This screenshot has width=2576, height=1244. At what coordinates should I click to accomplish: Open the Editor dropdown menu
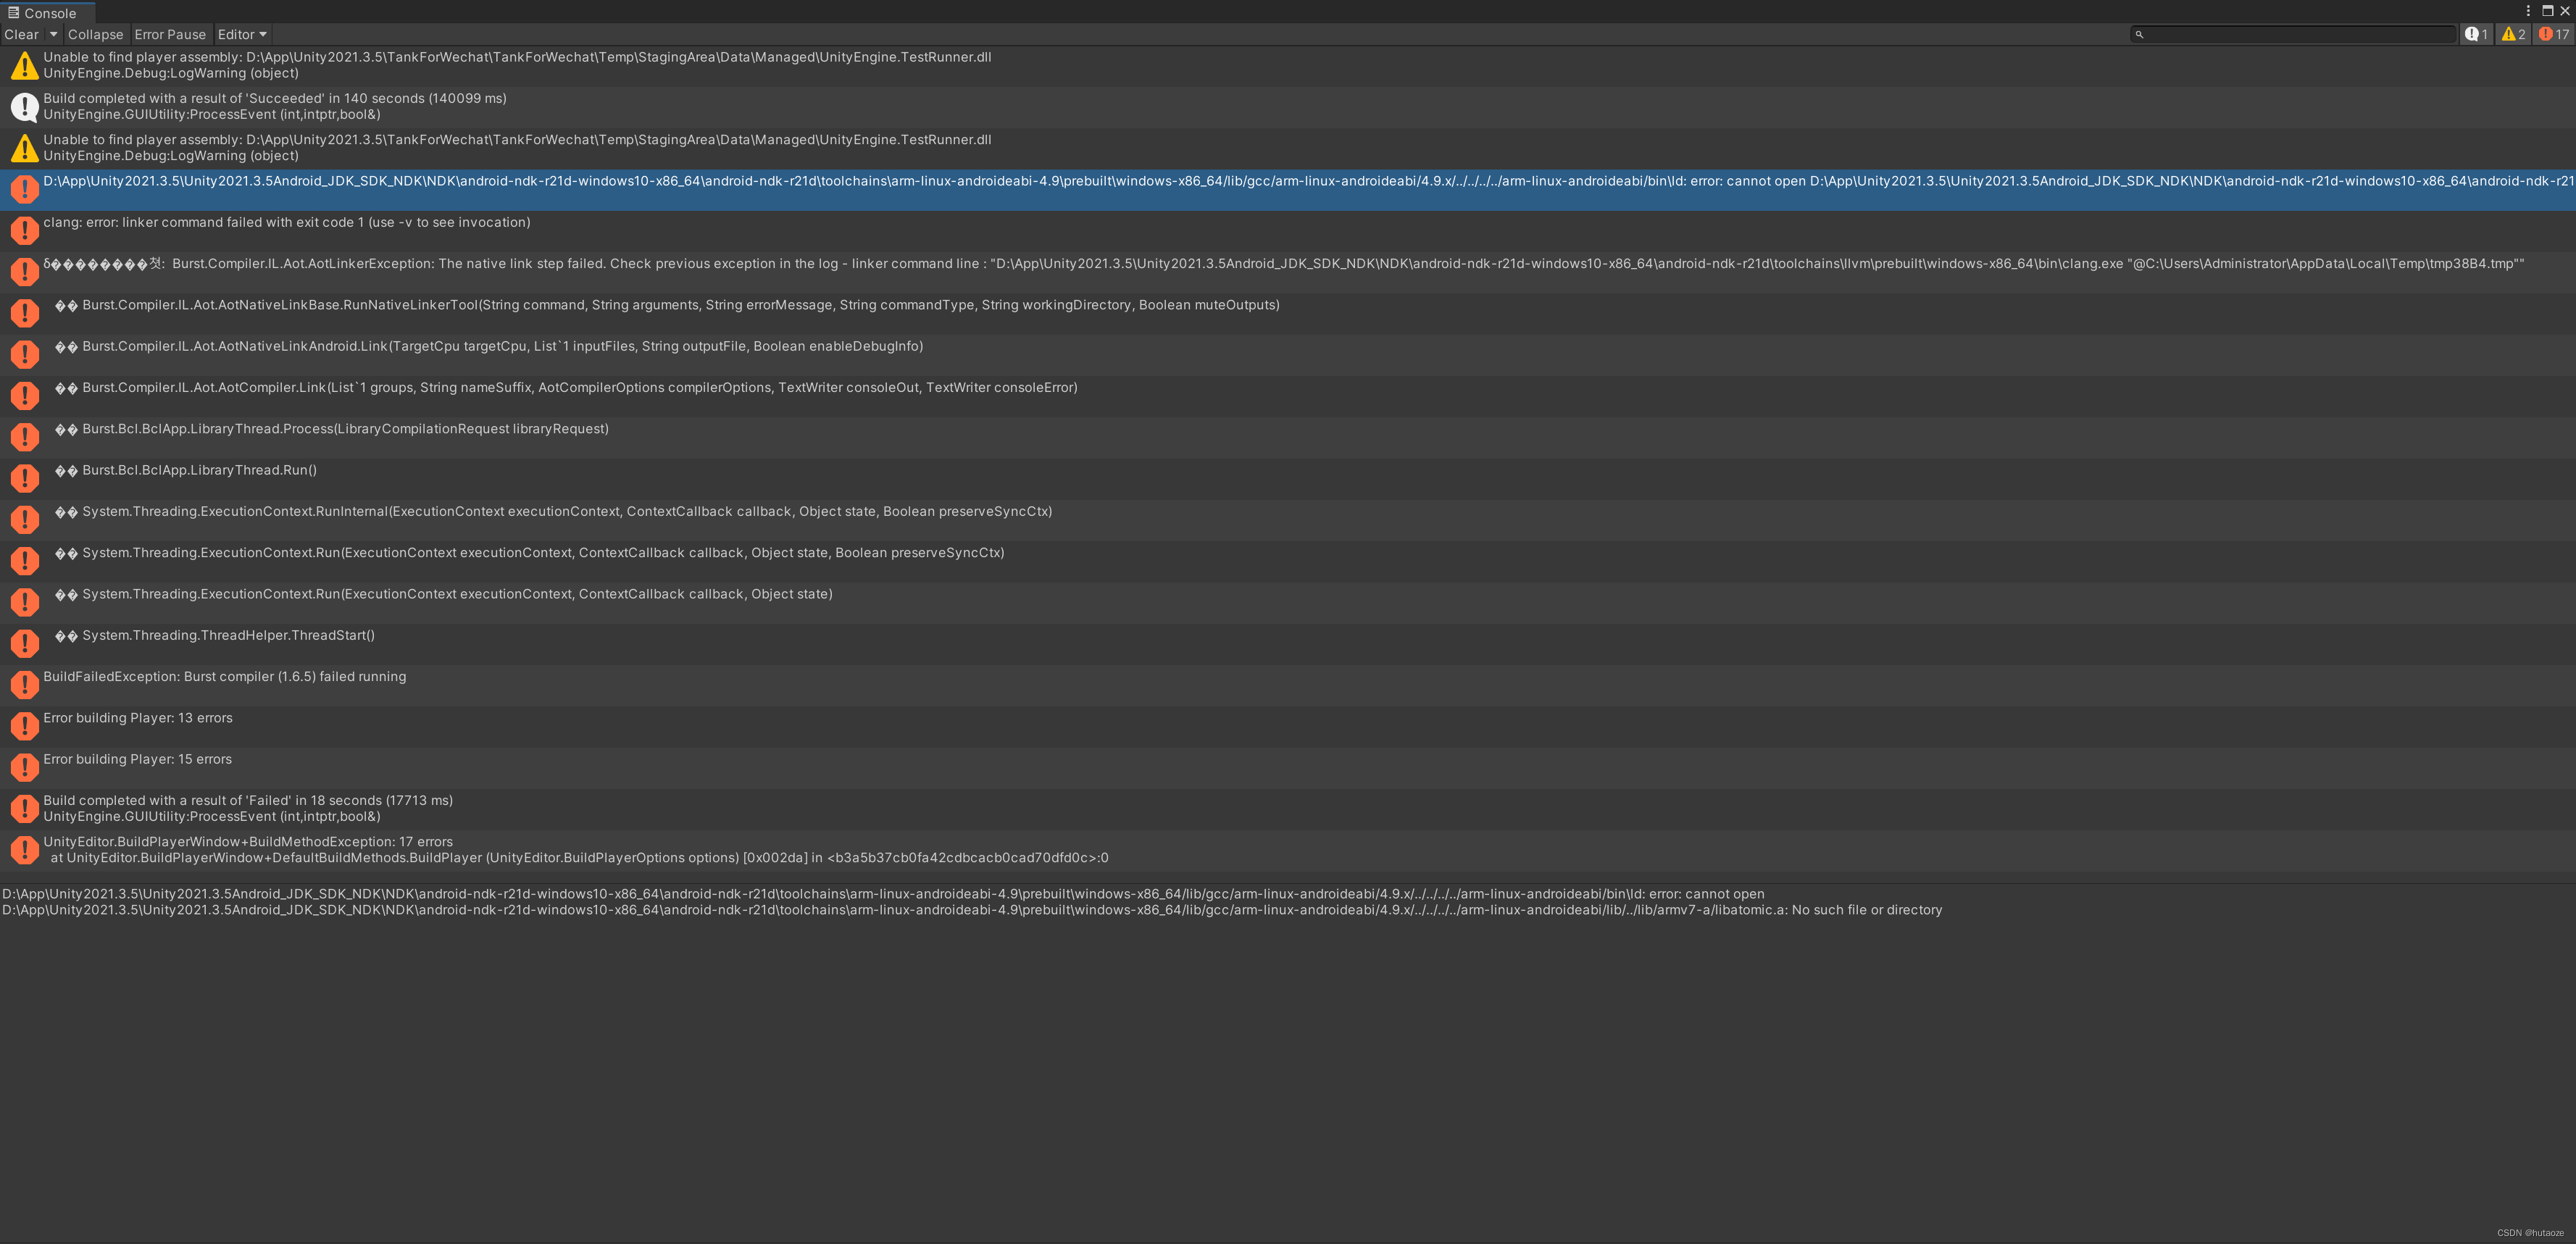[x=241, y=34]
